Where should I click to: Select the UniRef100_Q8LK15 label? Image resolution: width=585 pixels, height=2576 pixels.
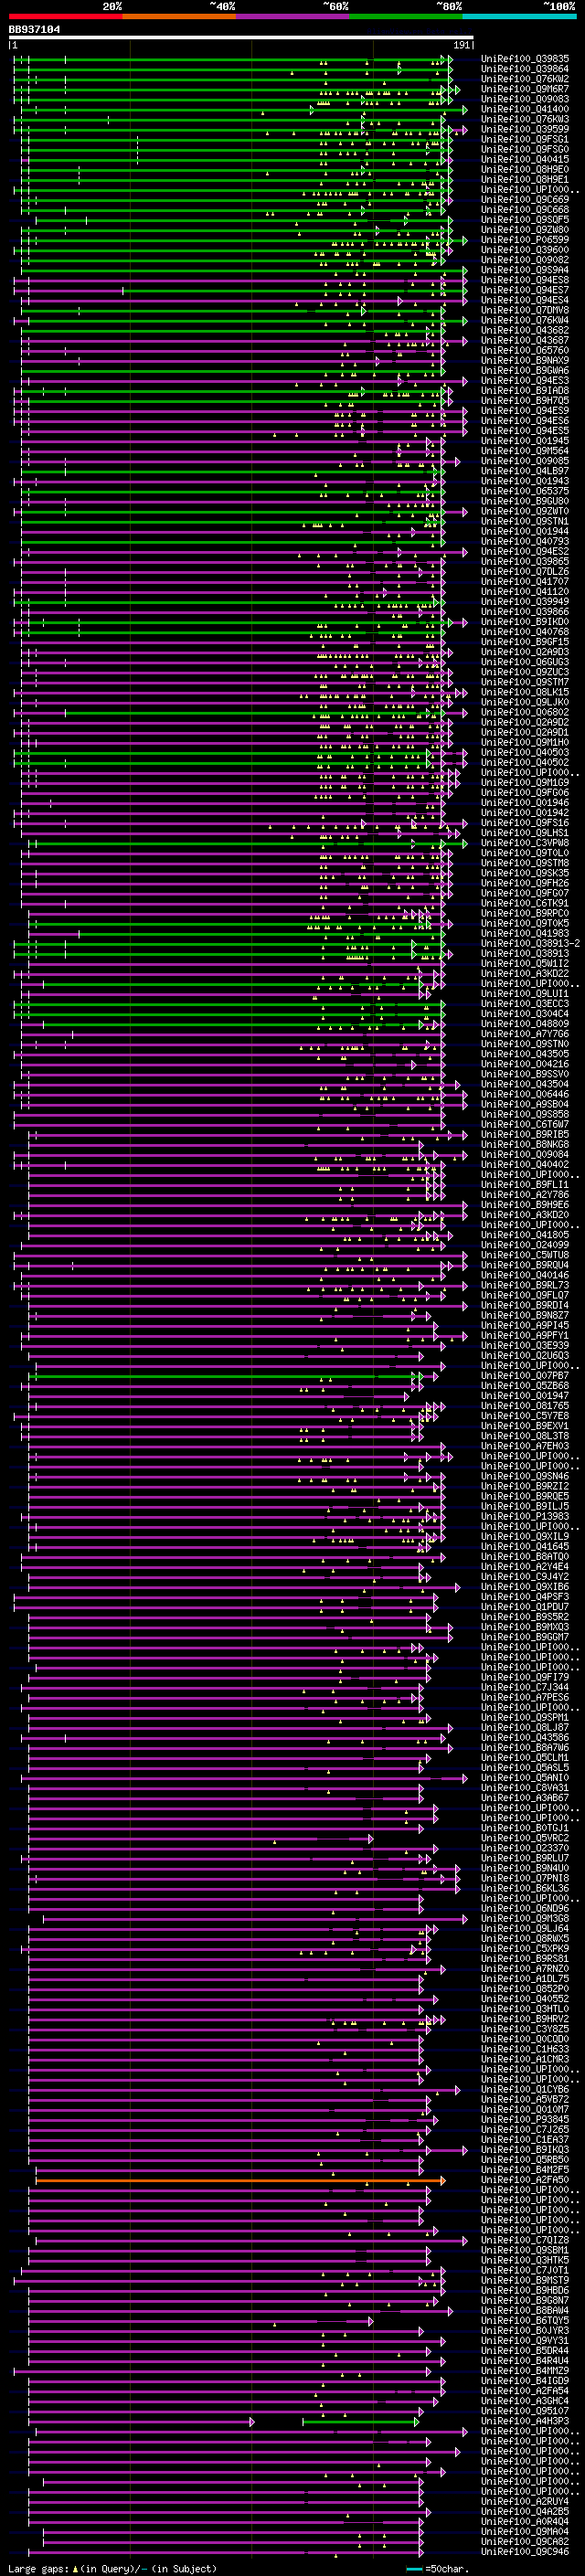point(525,692)
